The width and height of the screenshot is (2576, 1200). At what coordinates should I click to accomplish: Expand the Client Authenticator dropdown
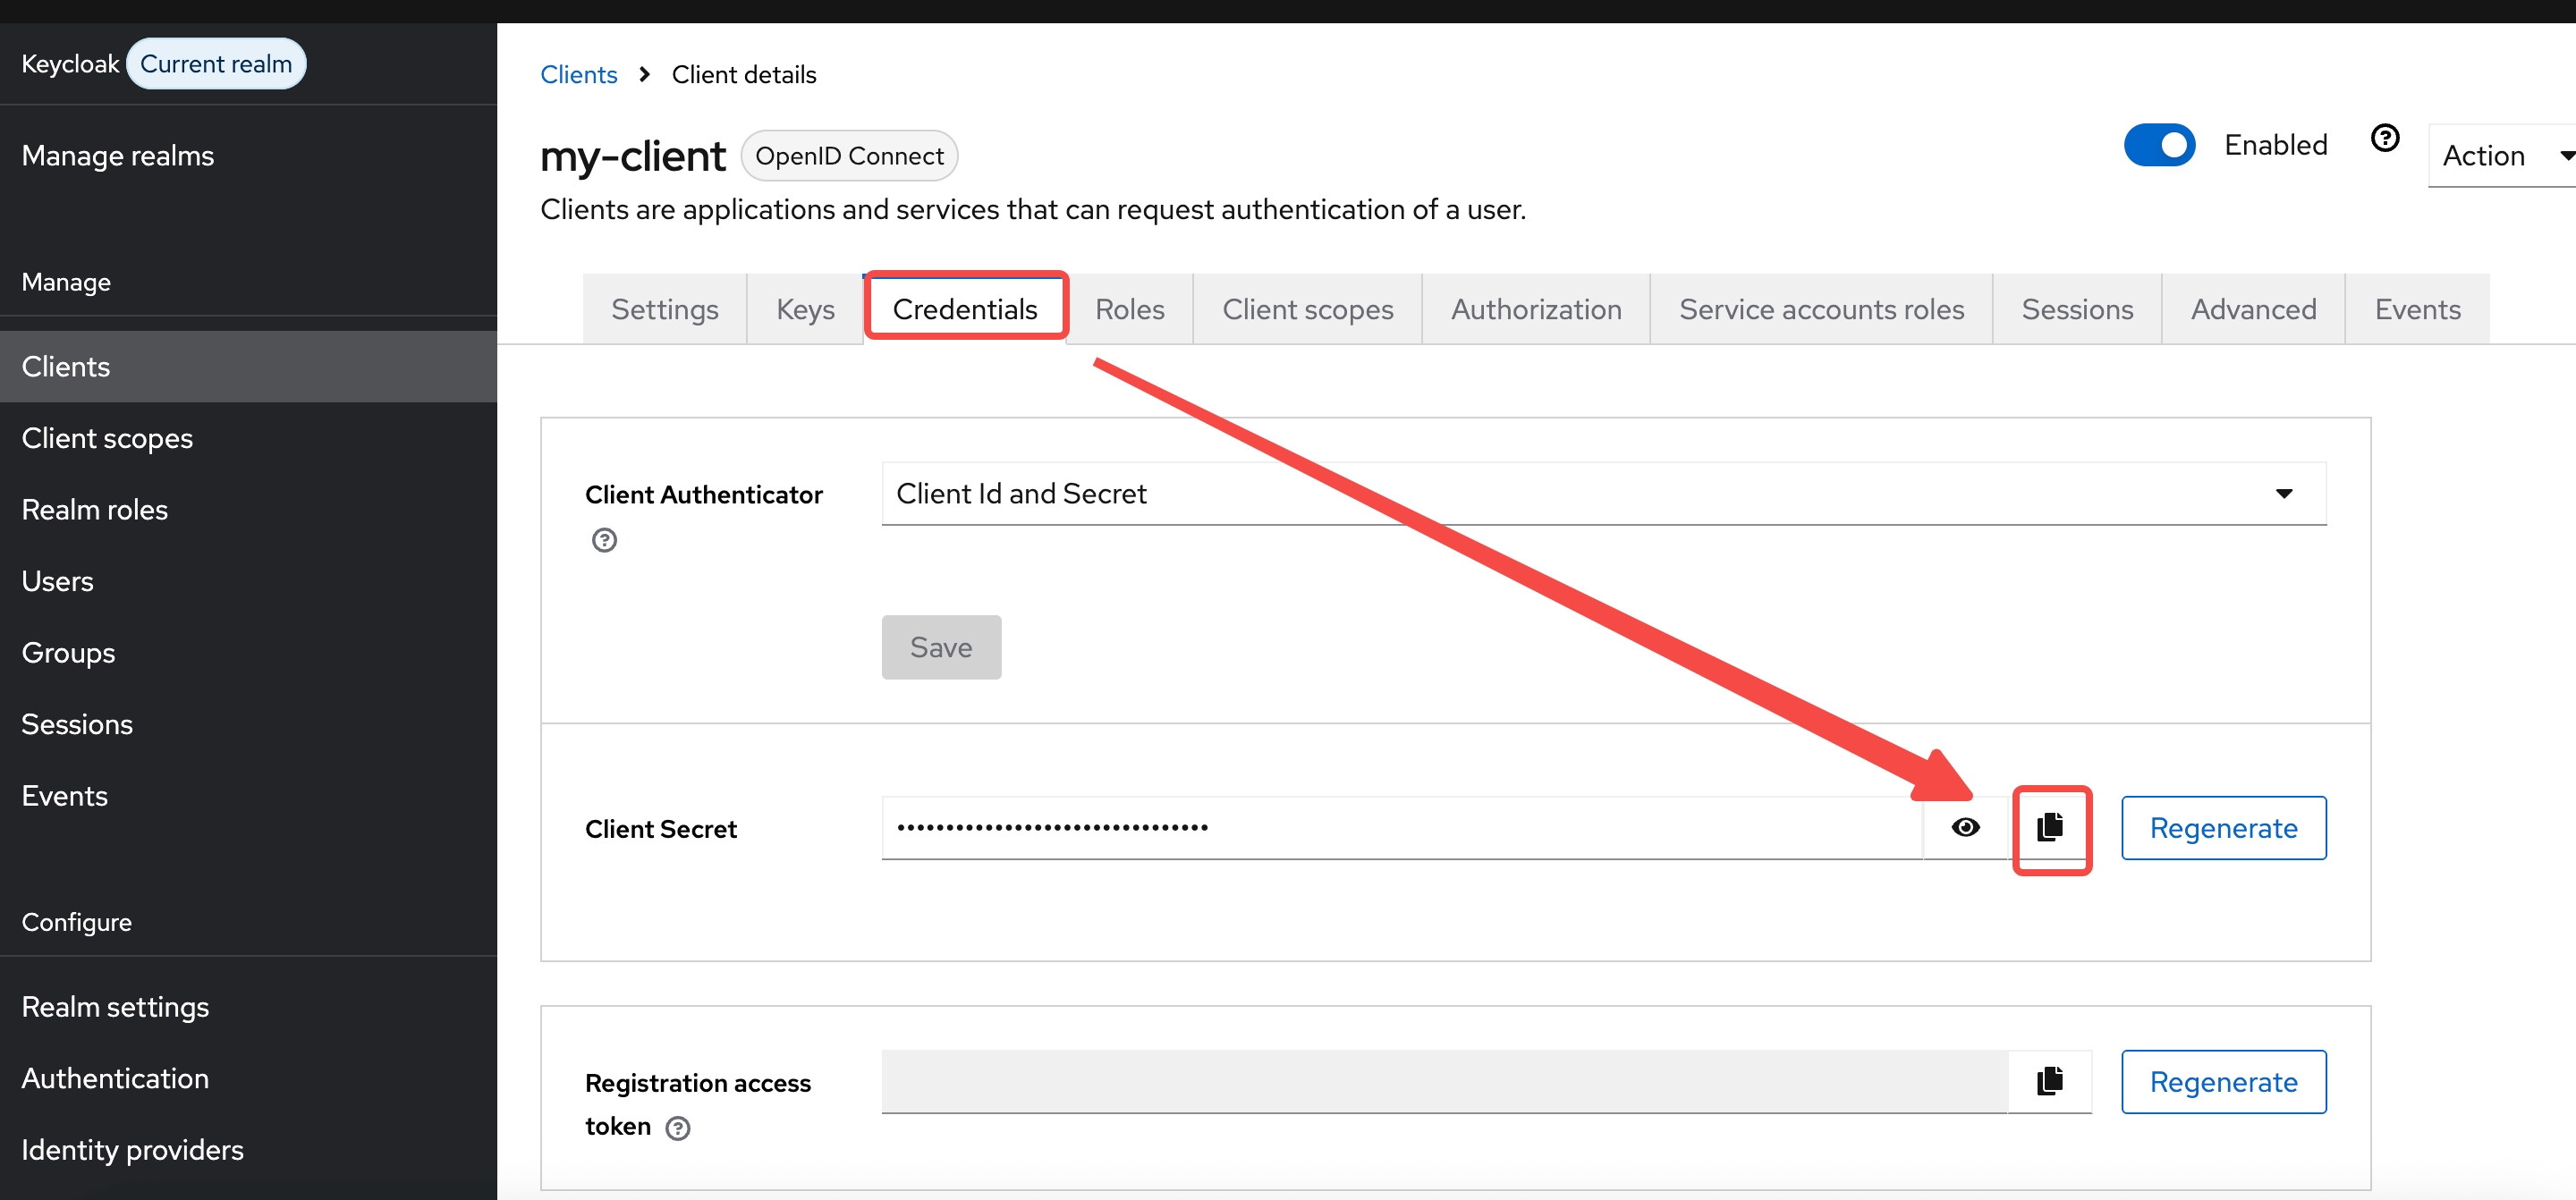click(1604, 494)
